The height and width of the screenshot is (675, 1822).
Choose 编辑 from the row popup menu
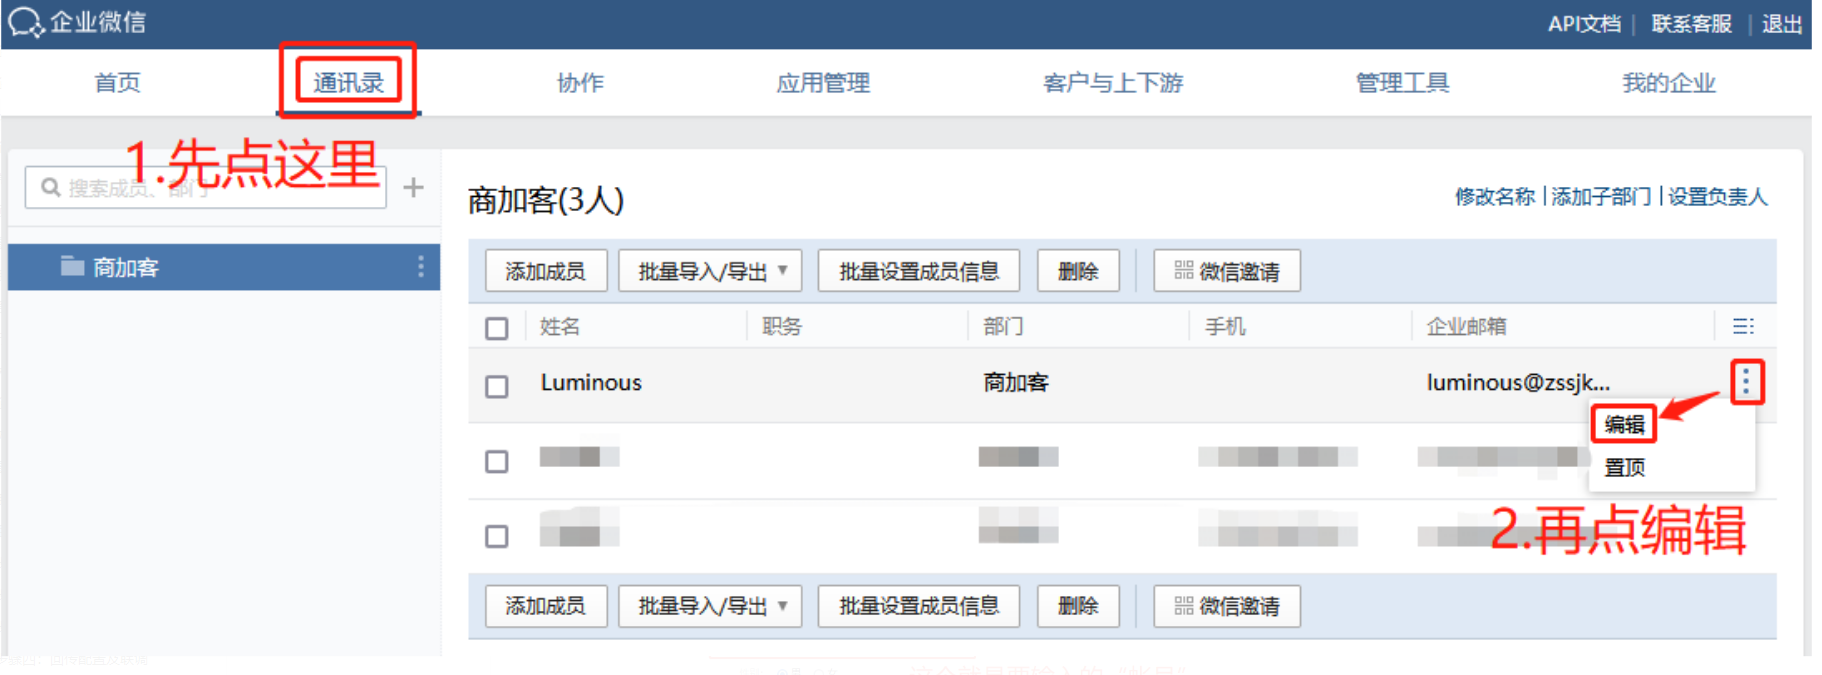click(x=1624, y=424)
